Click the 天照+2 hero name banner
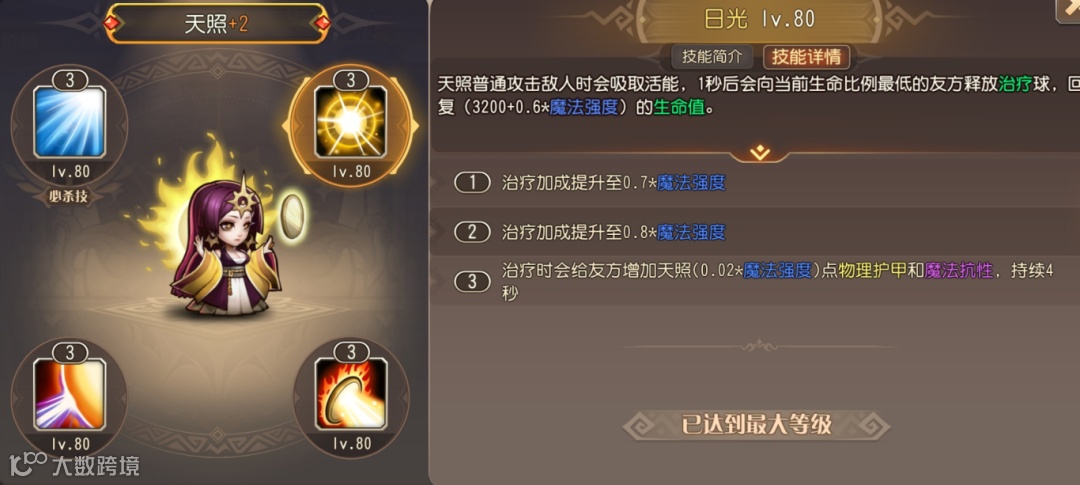Screen dimensions: 1080x485 tap(216, 23)
